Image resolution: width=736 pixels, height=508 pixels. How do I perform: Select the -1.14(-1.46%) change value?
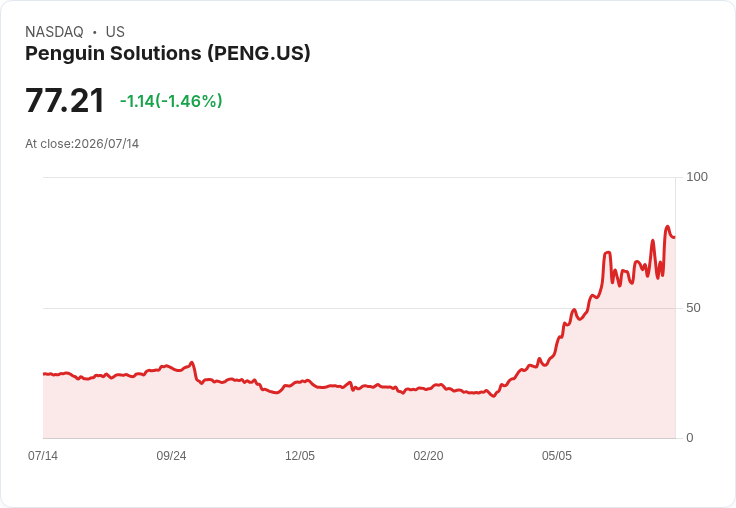[171, 101]
